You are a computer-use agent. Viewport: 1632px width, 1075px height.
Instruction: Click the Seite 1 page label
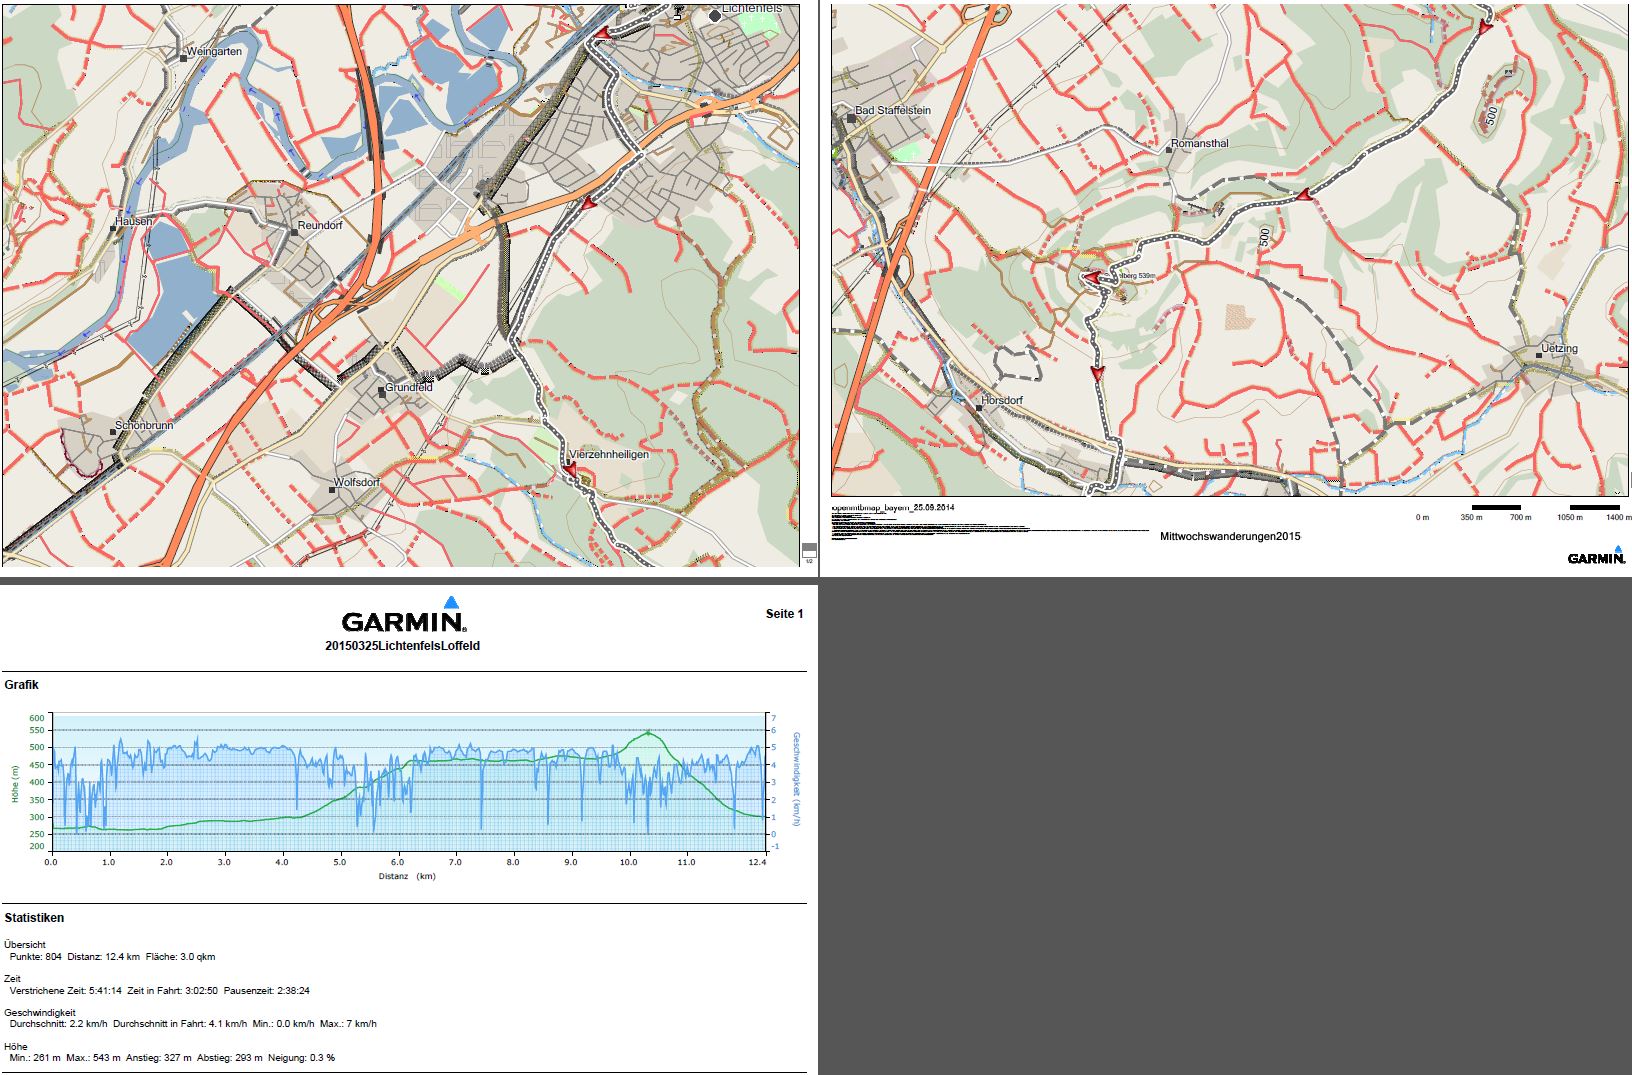pos(784,614)
